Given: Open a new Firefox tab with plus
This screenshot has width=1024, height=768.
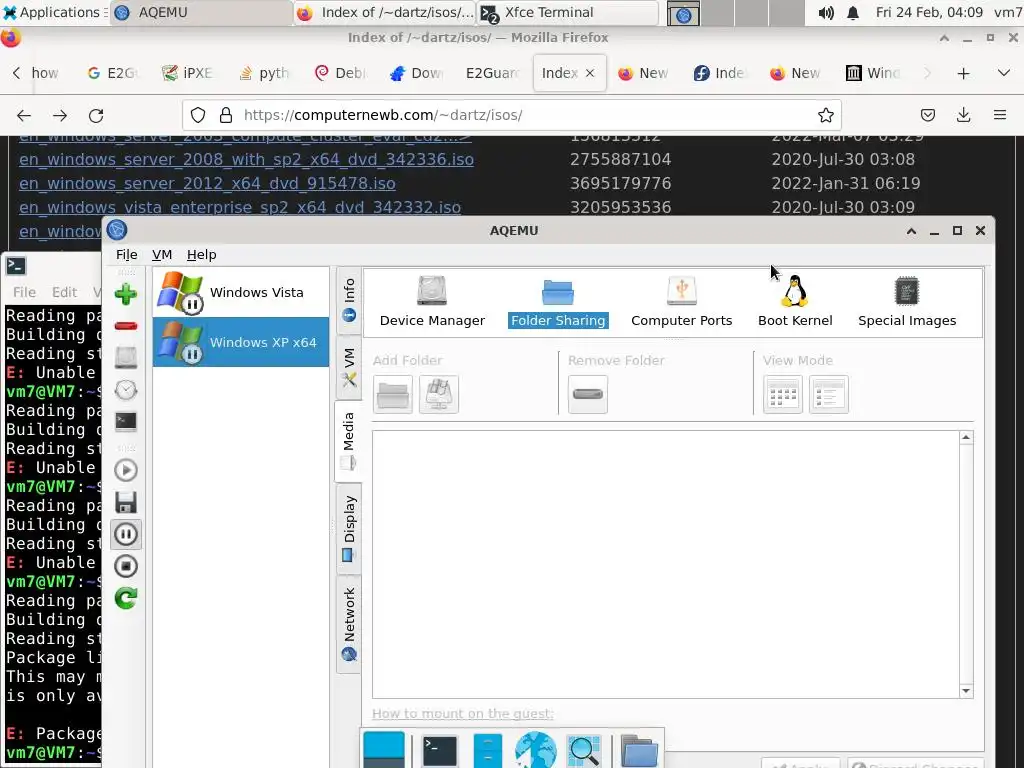Looking at the screenshot, I should (963, 73).
